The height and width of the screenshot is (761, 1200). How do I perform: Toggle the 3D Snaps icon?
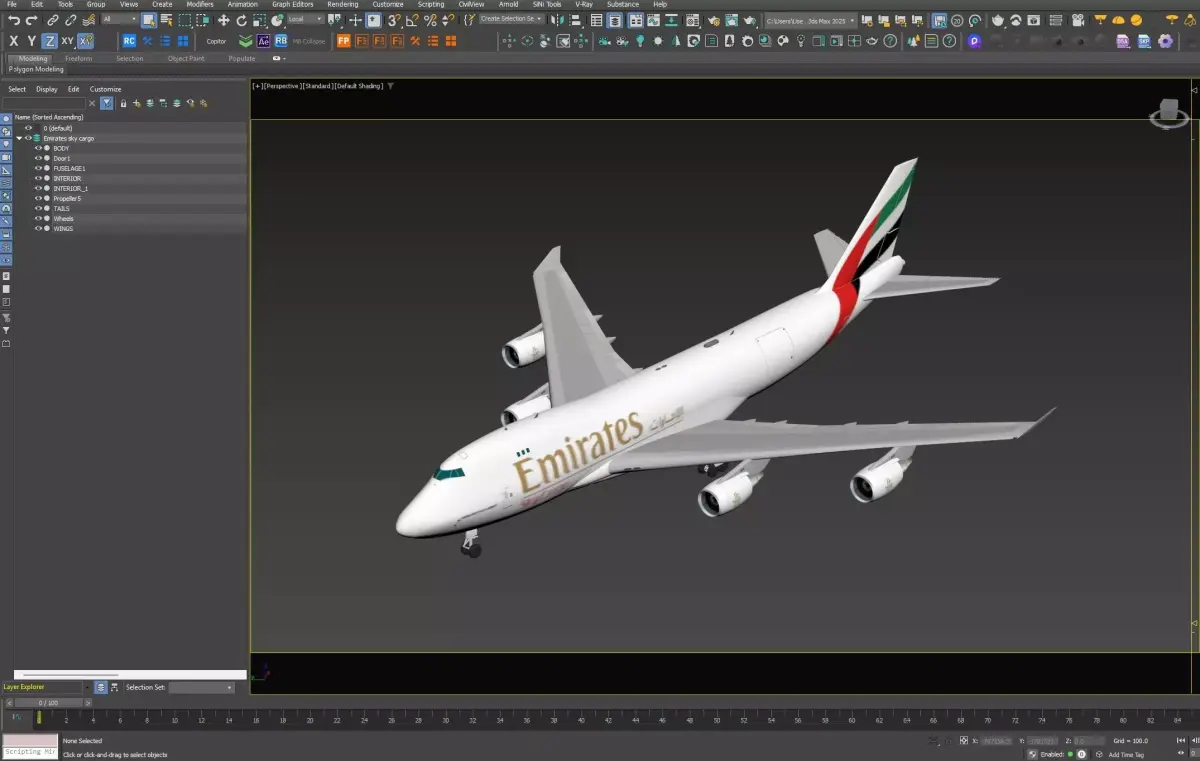point(394,20)
